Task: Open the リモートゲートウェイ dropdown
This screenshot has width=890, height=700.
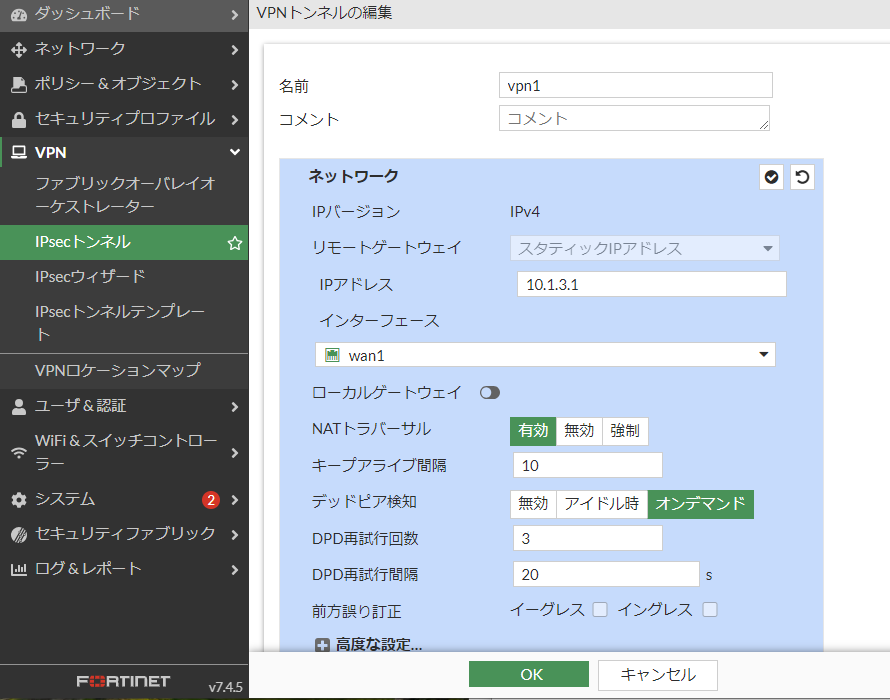Action: (x=645, y=249)
